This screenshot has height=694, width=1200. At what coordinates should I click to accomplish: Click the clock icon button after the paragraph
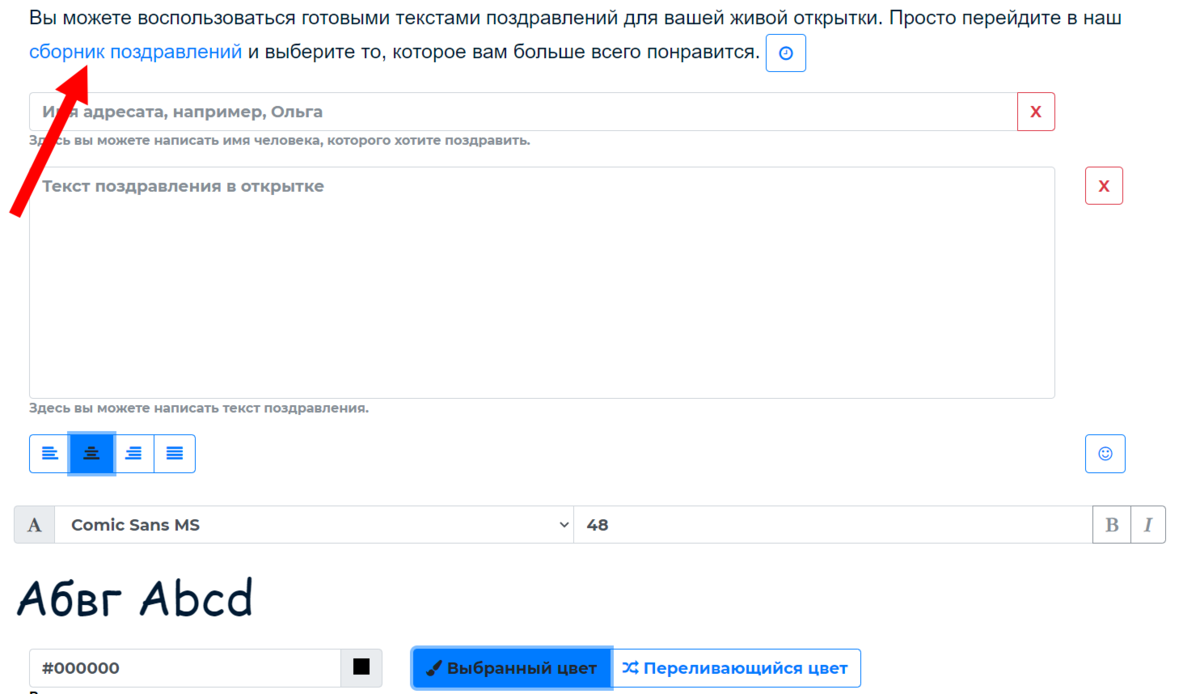click(x=786, y=54)
